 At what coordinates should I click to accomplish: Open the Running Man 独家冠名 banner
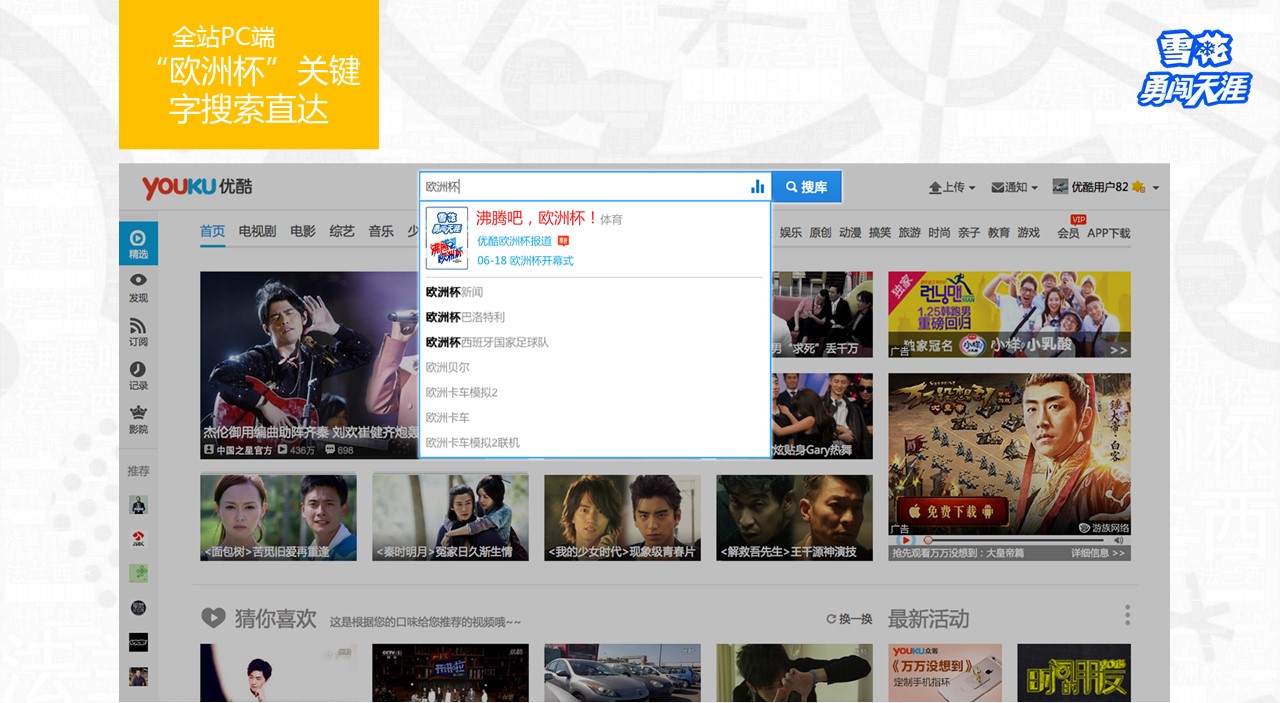point(1009,314)
